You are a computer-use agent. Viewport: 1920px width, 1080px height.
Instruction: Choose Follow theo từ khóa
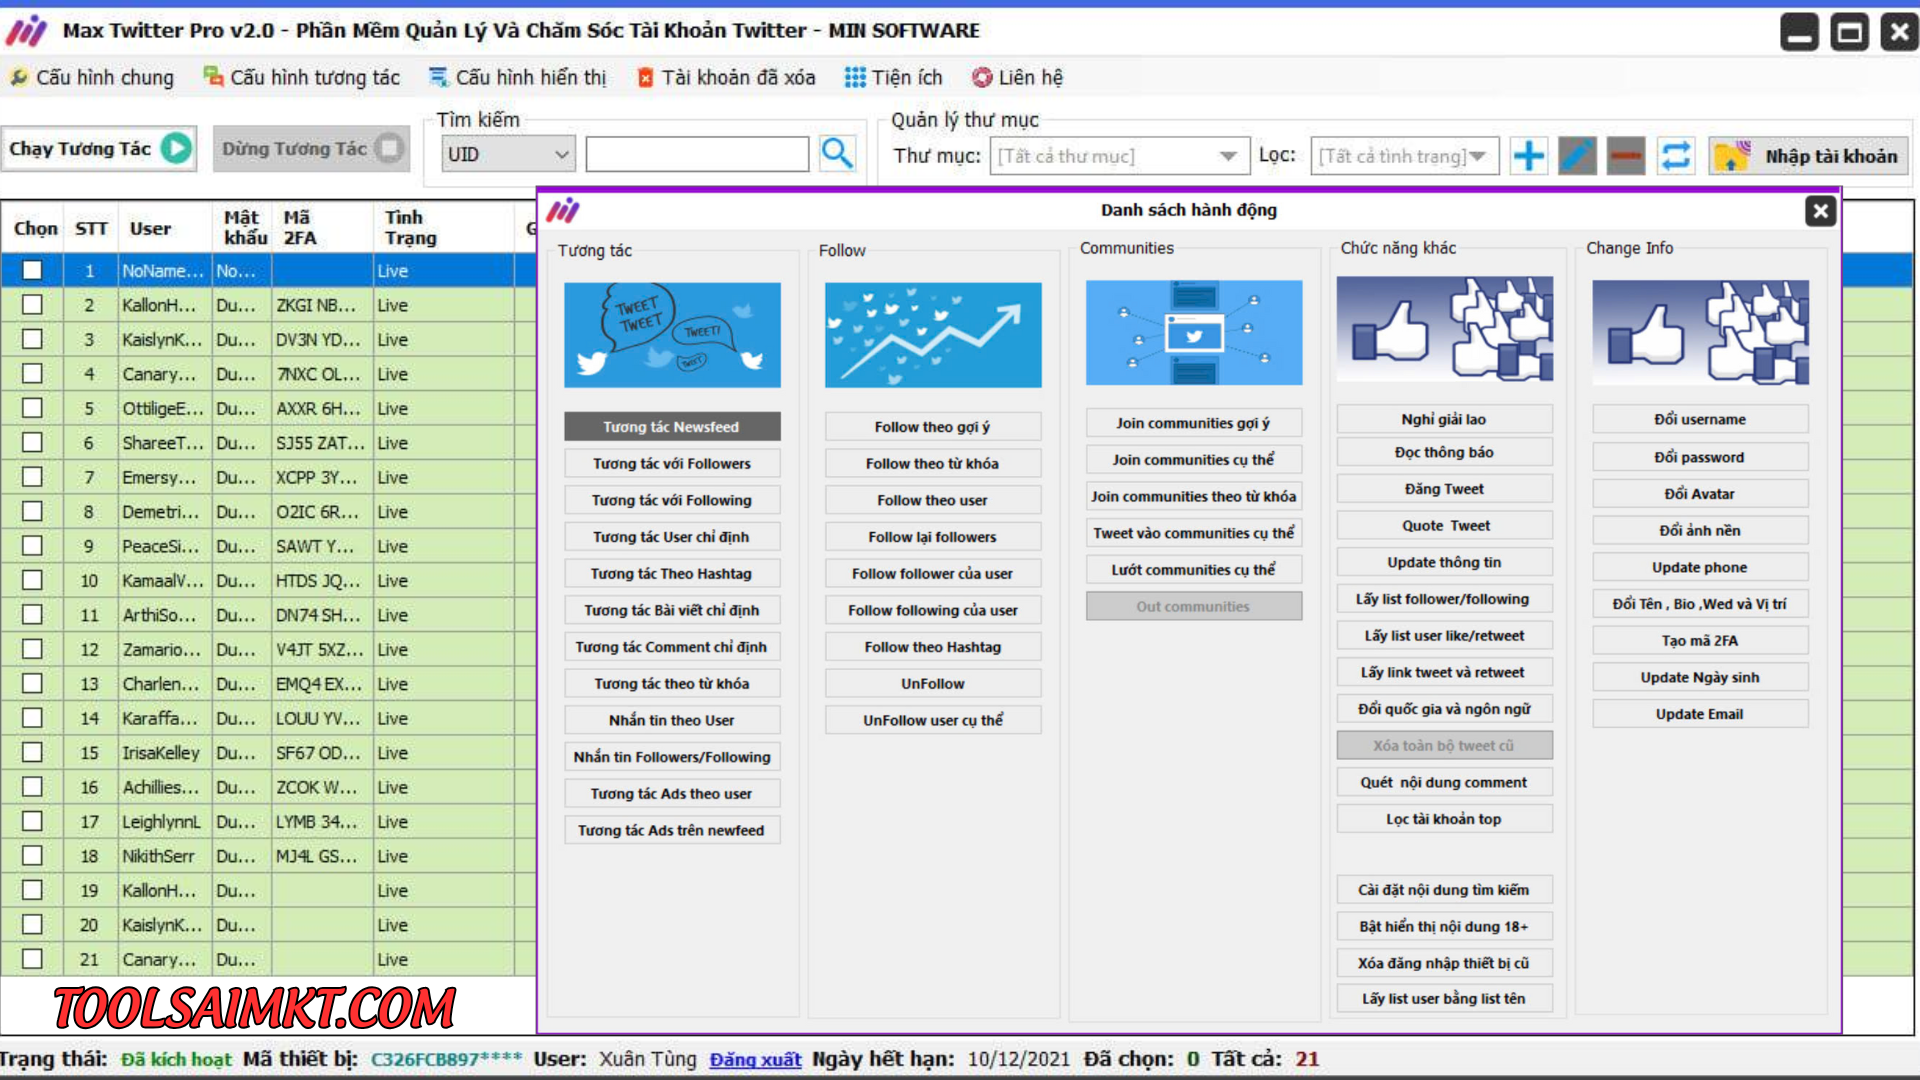click(x=933, y=463)
